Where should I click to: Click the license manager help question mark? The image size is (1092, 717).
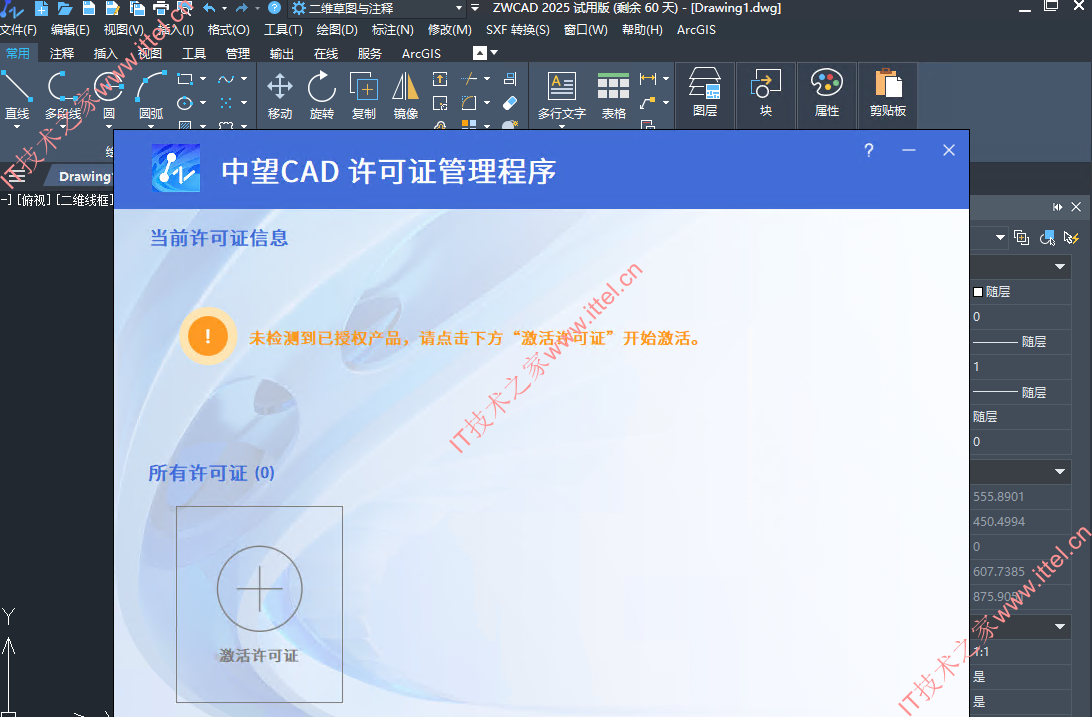tap(868, 150)
